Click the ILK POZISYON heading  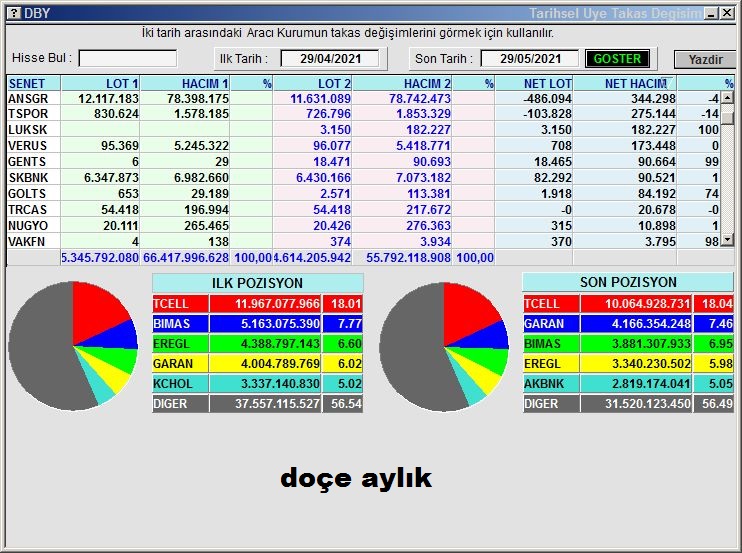(257, 283)
